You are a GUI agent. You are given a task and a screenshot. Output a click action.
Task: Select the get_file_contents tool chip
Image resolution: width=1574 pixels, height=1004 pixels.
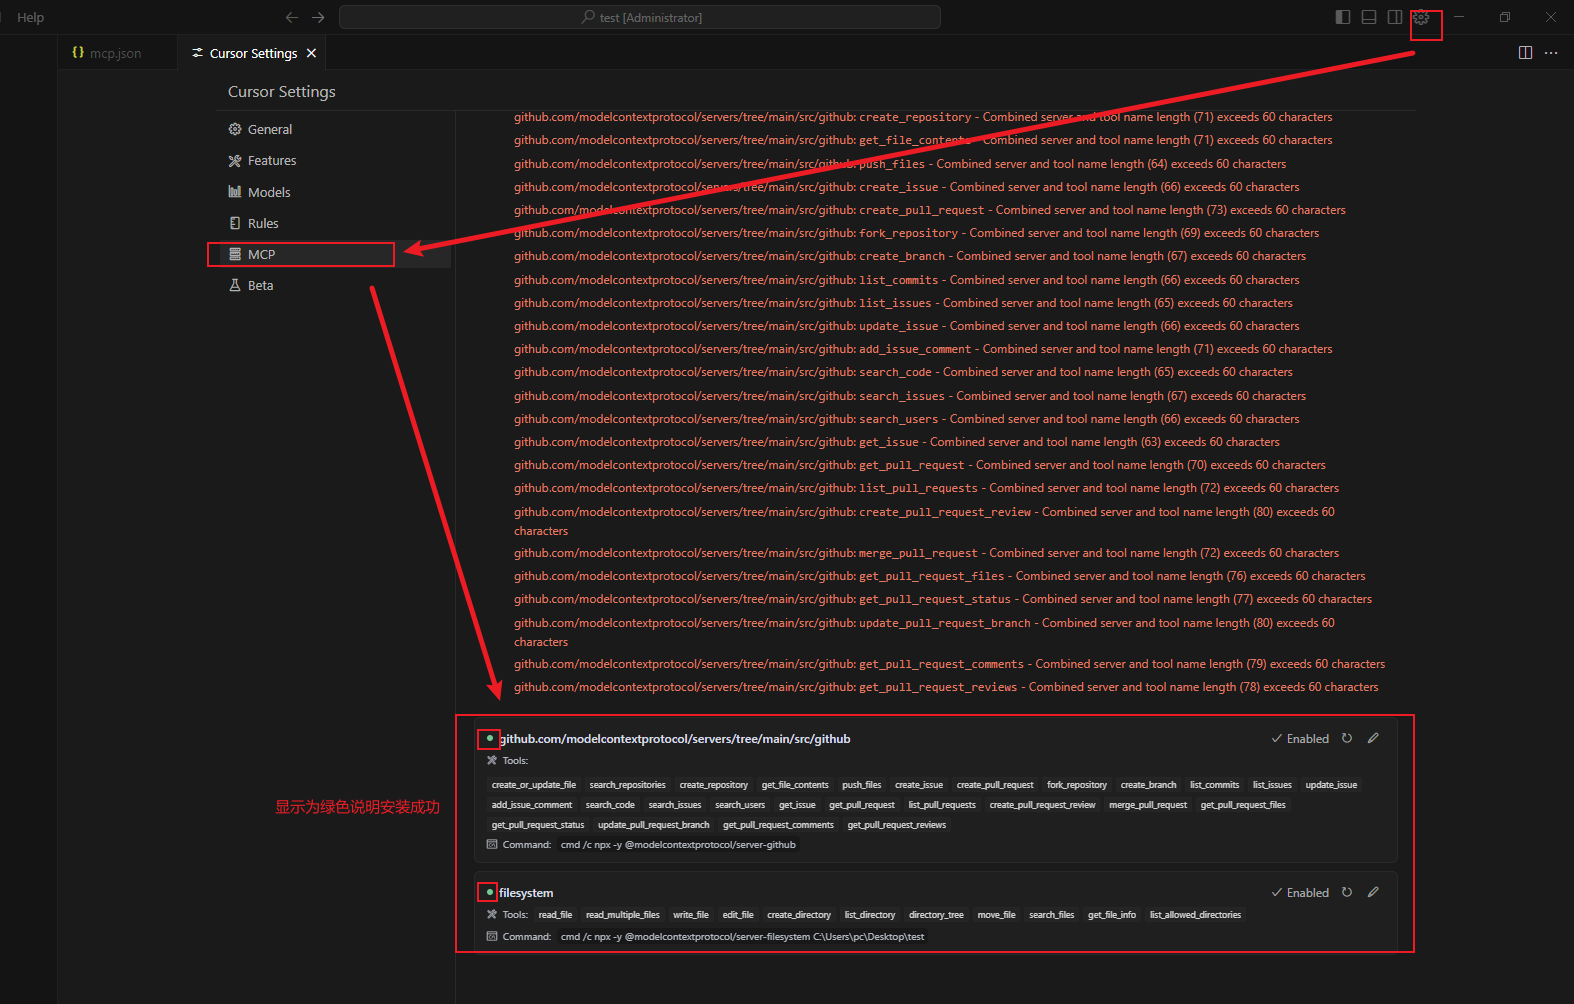coord(795,785)
